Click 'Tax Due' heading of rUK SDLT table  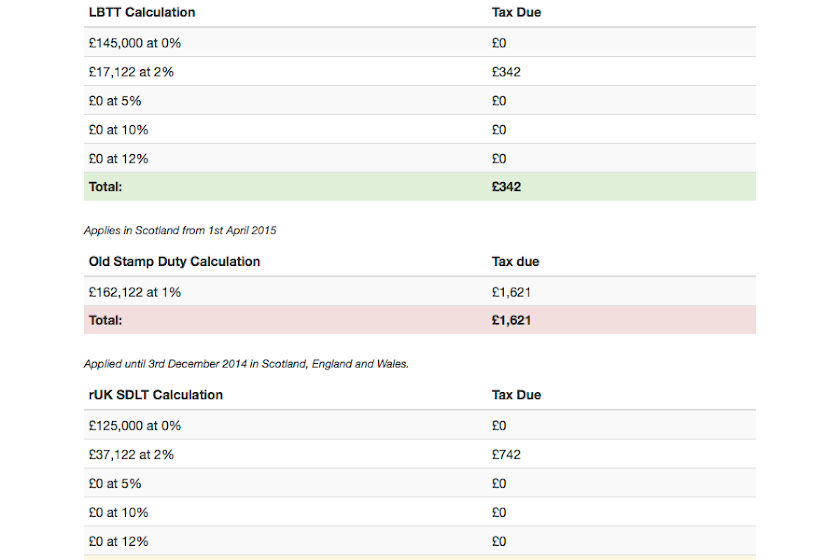(516, 395)
